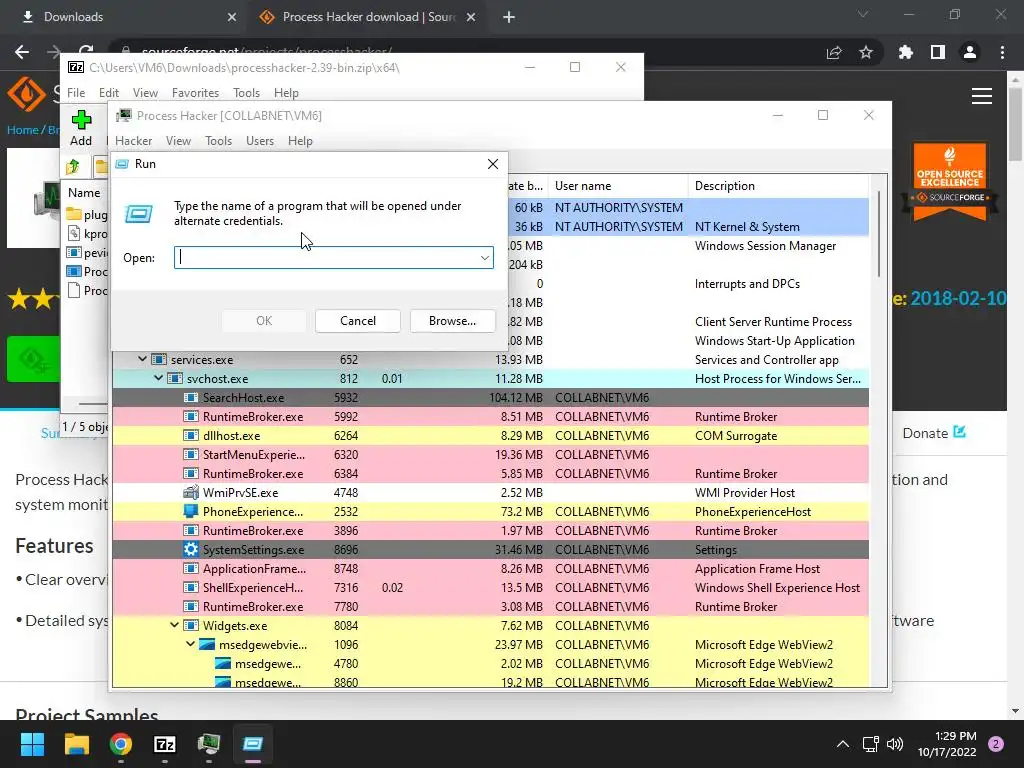Open Favorites menu in 7-Zip
Screen dimensions: 1024x768
coord(195,93)
